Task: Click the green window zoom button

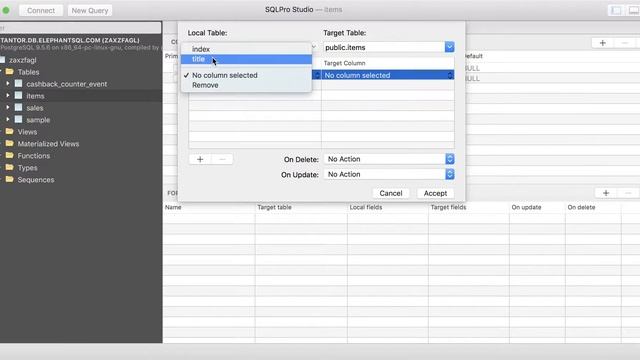Action: coord(6,10)
